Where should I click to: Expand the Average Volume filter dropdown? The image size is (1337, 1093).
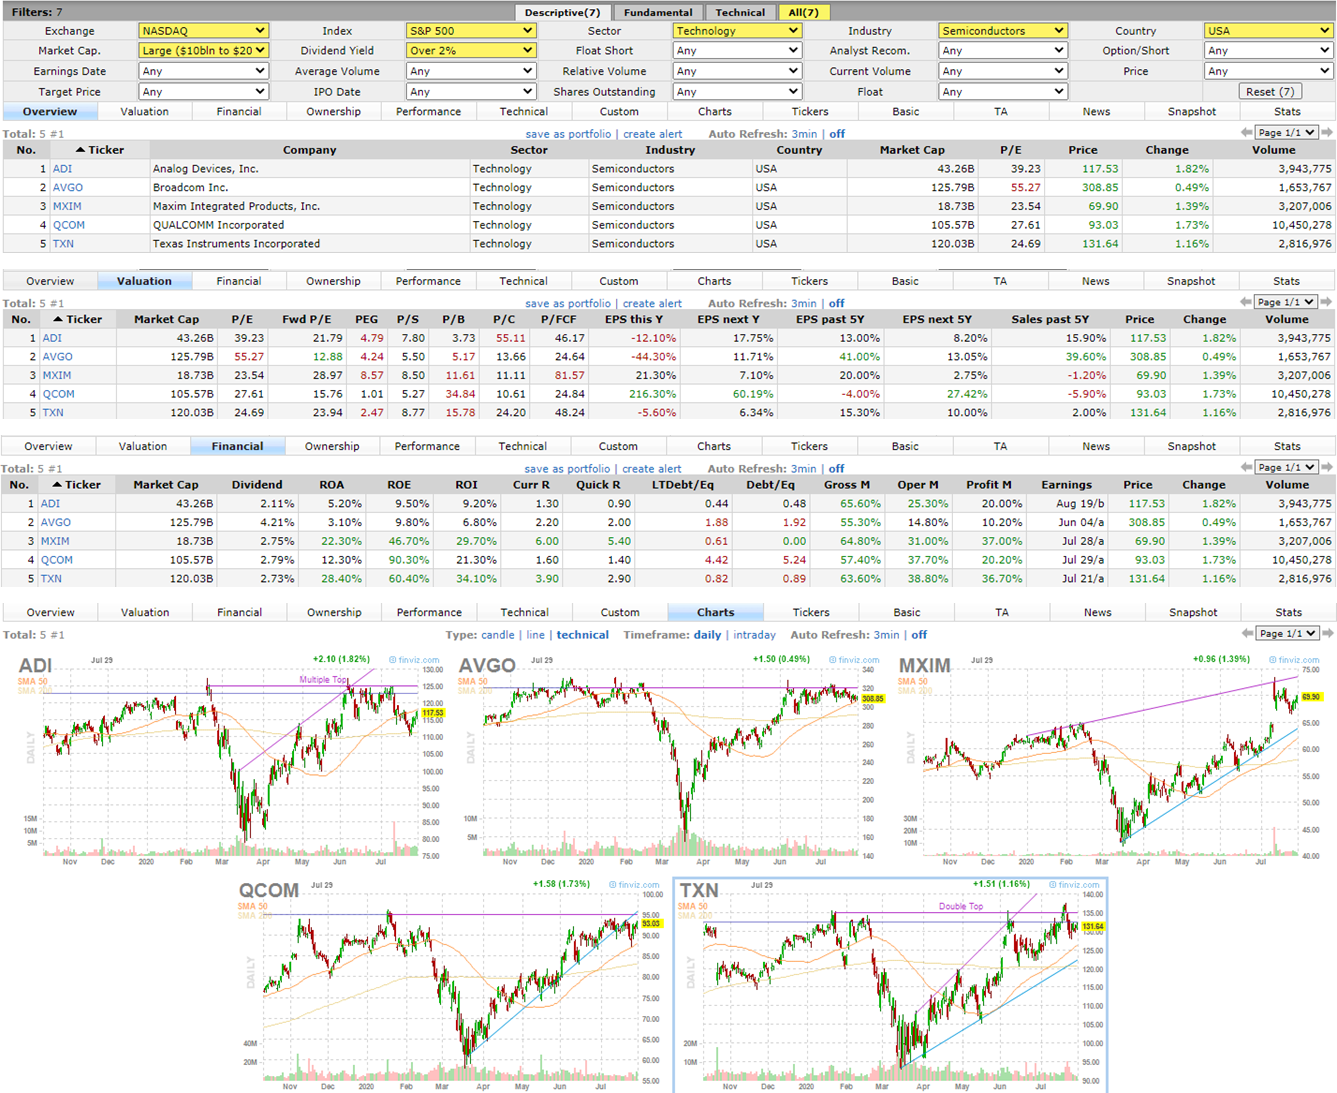pos(471,71)
